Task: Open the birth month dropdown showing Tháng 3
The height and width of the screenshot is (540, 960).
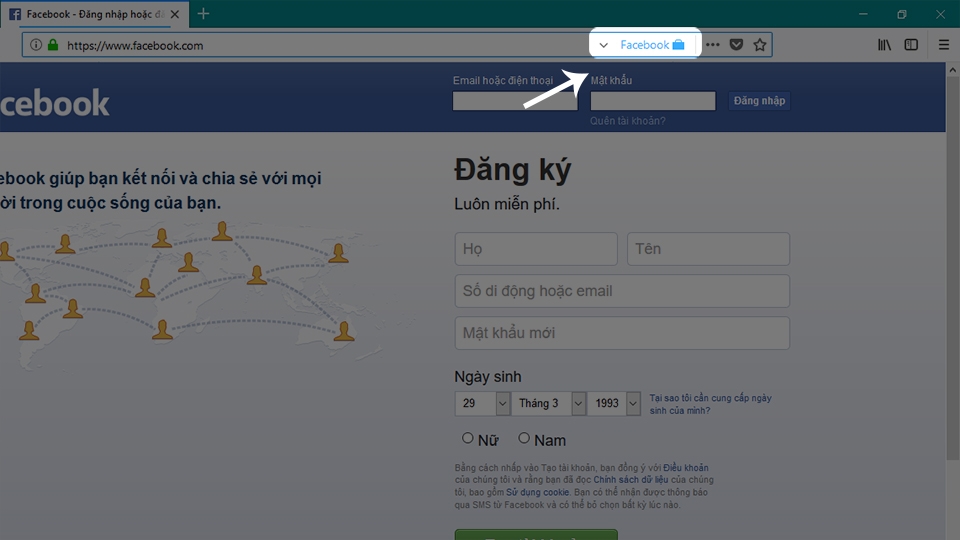Action: (549, 403)
